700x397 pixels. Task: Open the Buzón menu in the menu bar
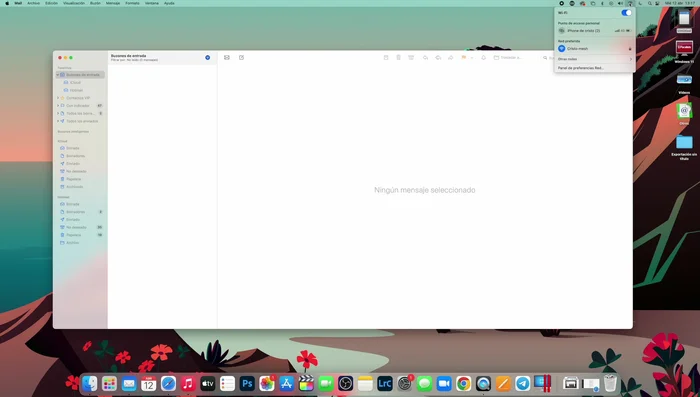95,3
